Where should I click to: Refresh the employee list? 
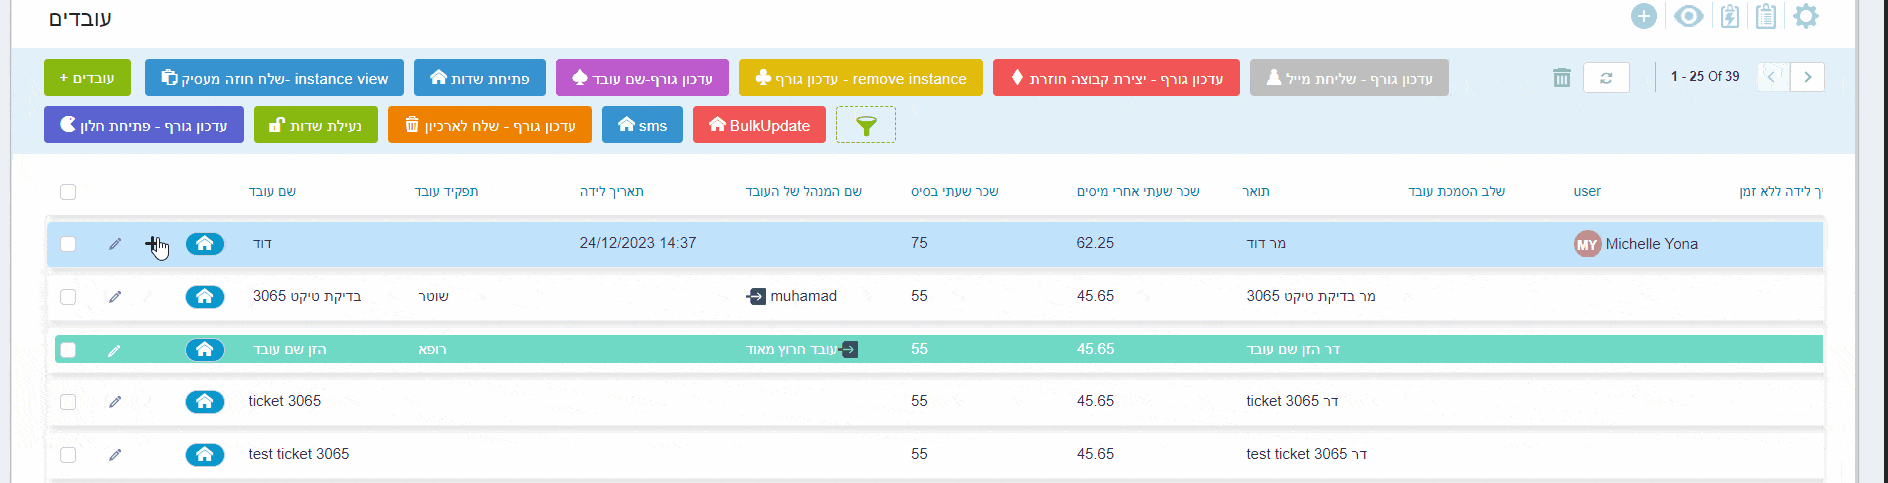pos(1606,77)
